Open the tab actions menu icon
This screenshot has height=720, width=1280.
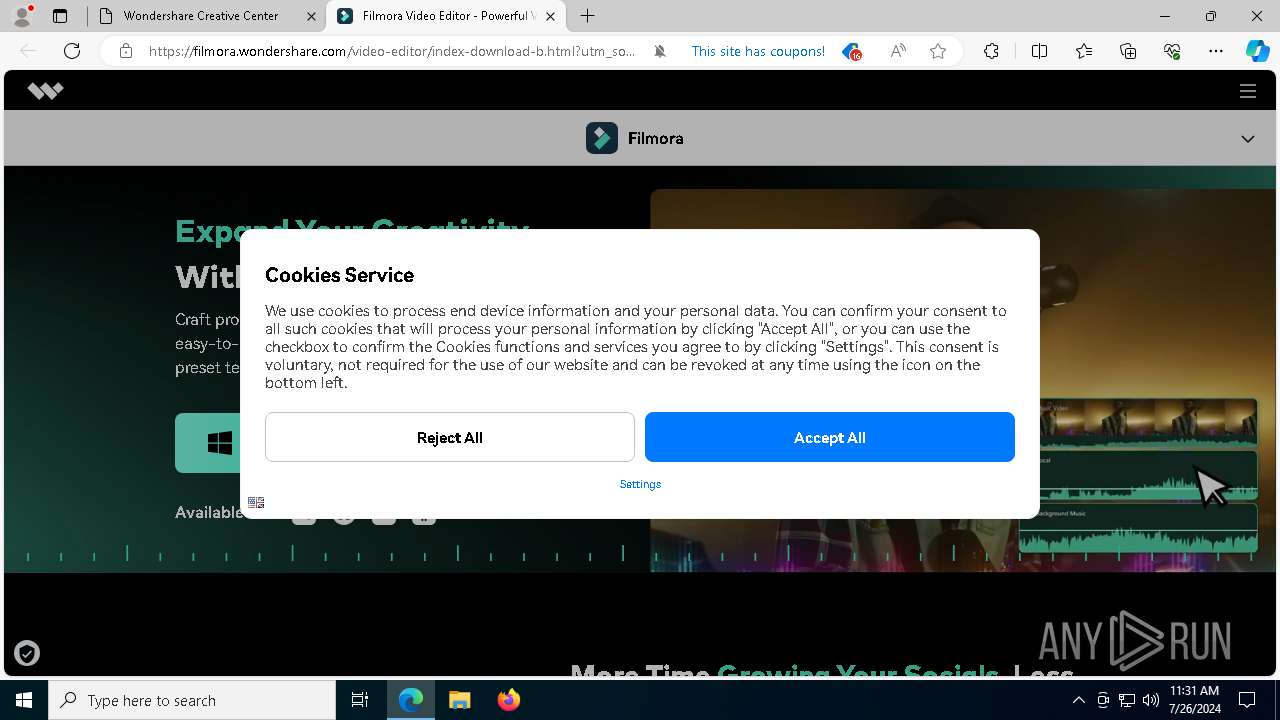coord(60,16)
